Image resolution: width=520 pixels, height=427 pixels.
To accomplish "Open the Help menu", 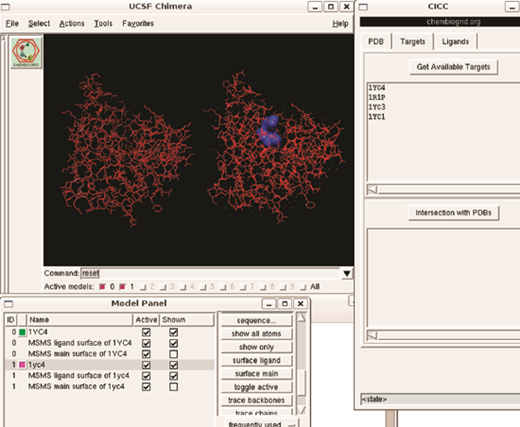I will (340, 24).
